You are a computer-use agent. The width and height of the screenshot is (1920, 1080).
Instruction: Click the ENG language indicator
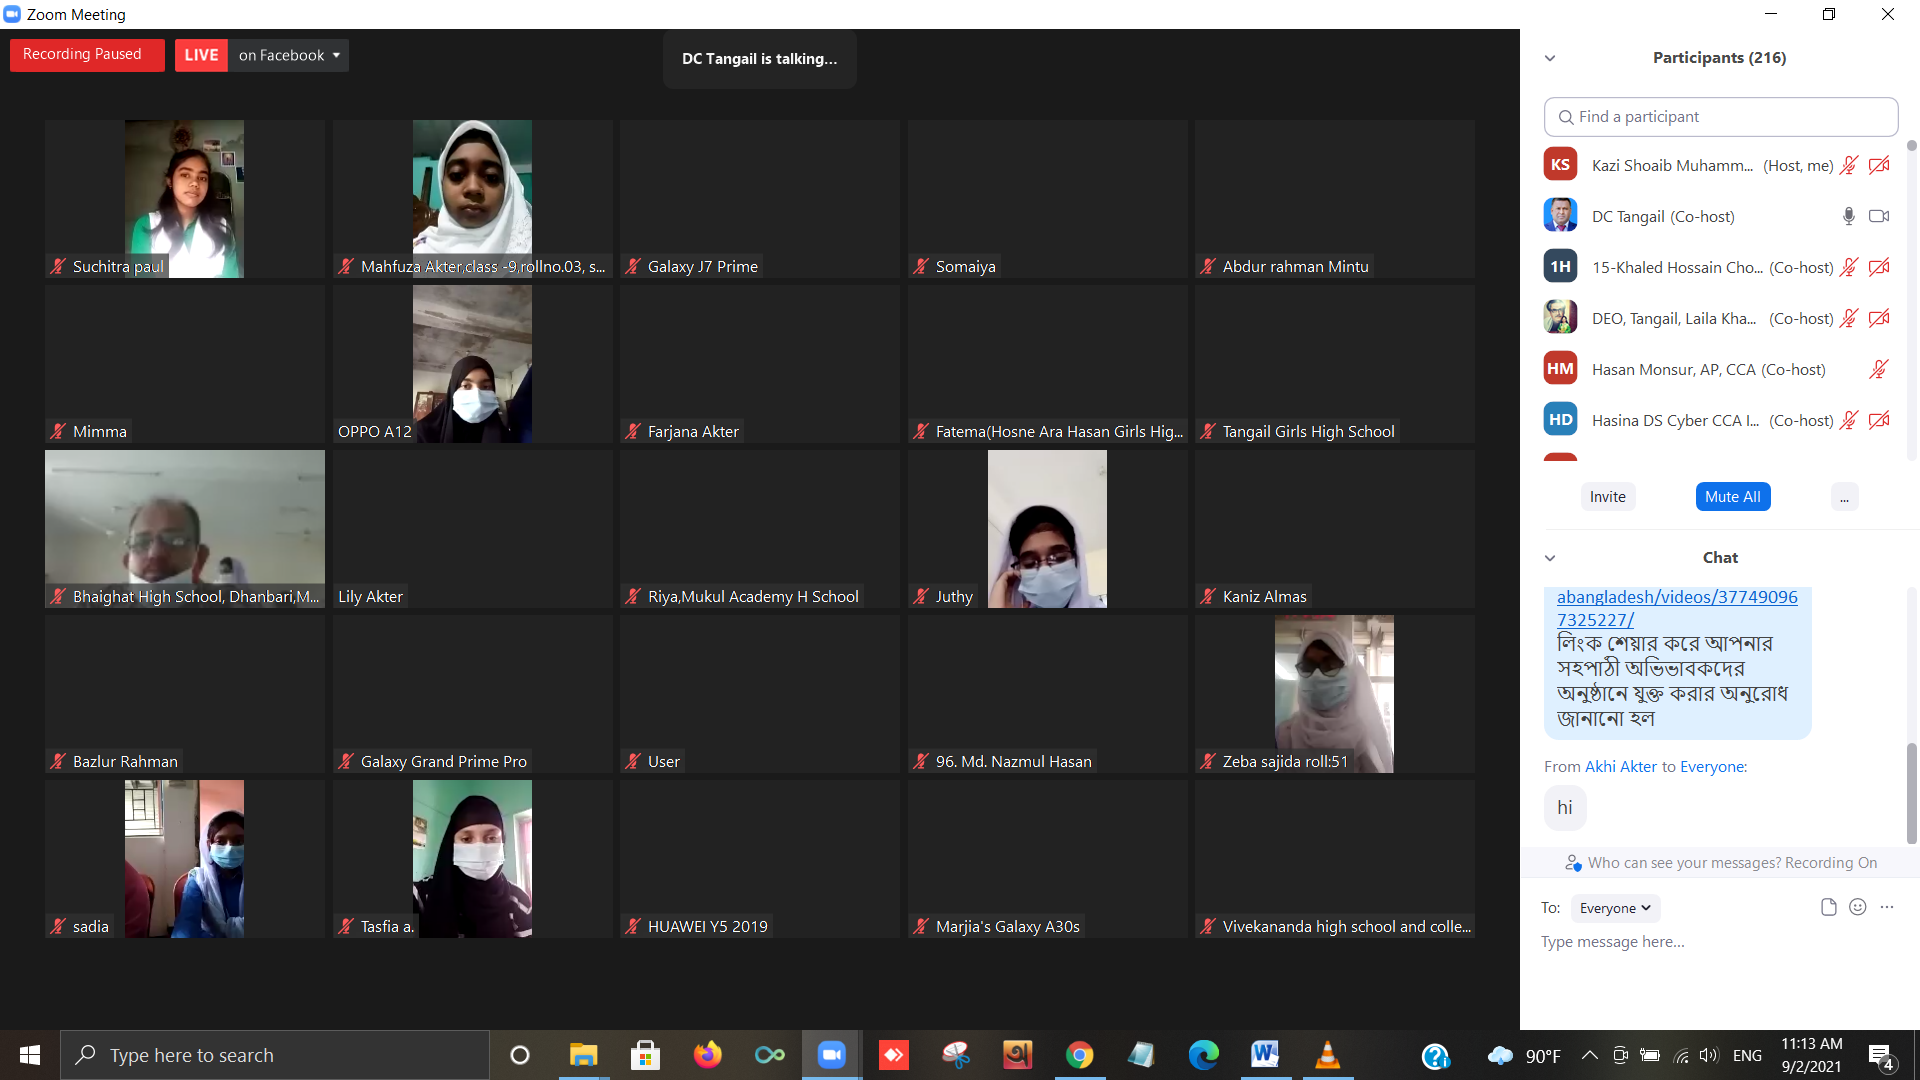(x=1747, y=1055)
